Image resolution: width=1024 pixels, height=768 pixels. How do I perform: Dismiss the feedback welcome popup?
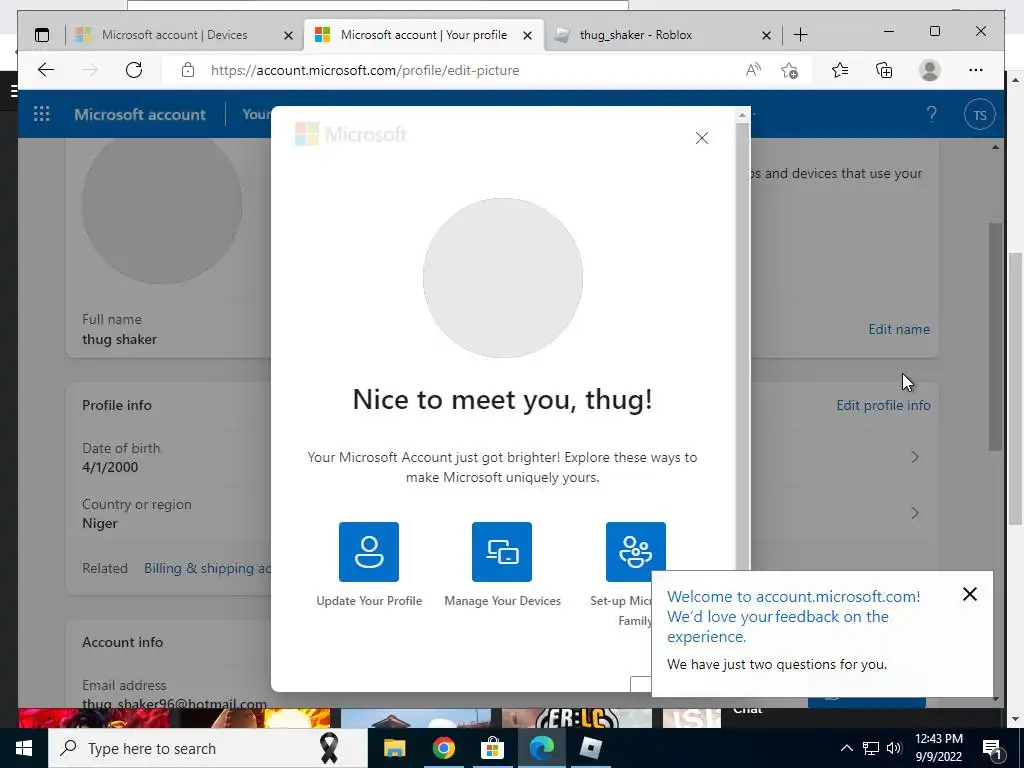pos(970,594)
